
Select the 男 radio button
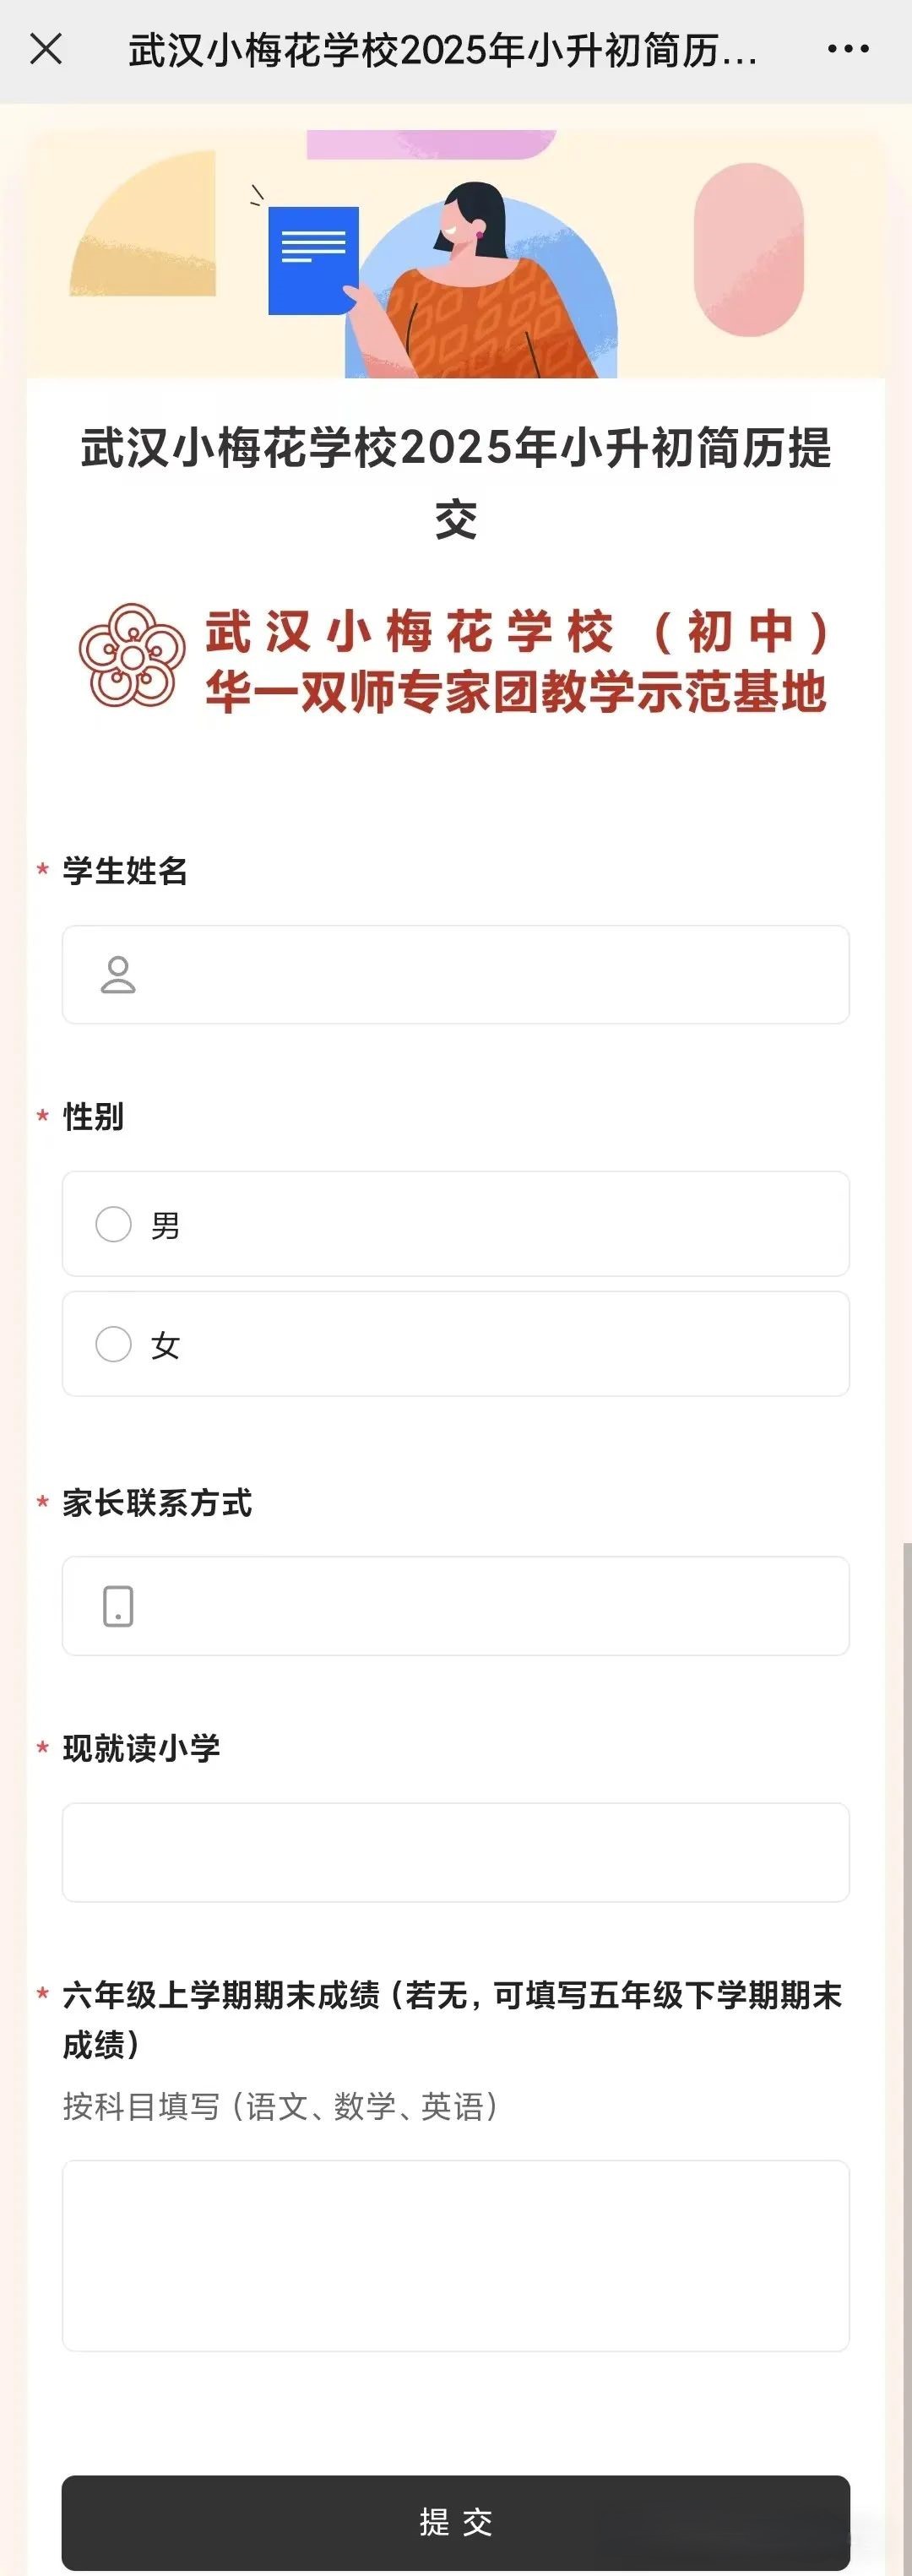click(113, 1224)
